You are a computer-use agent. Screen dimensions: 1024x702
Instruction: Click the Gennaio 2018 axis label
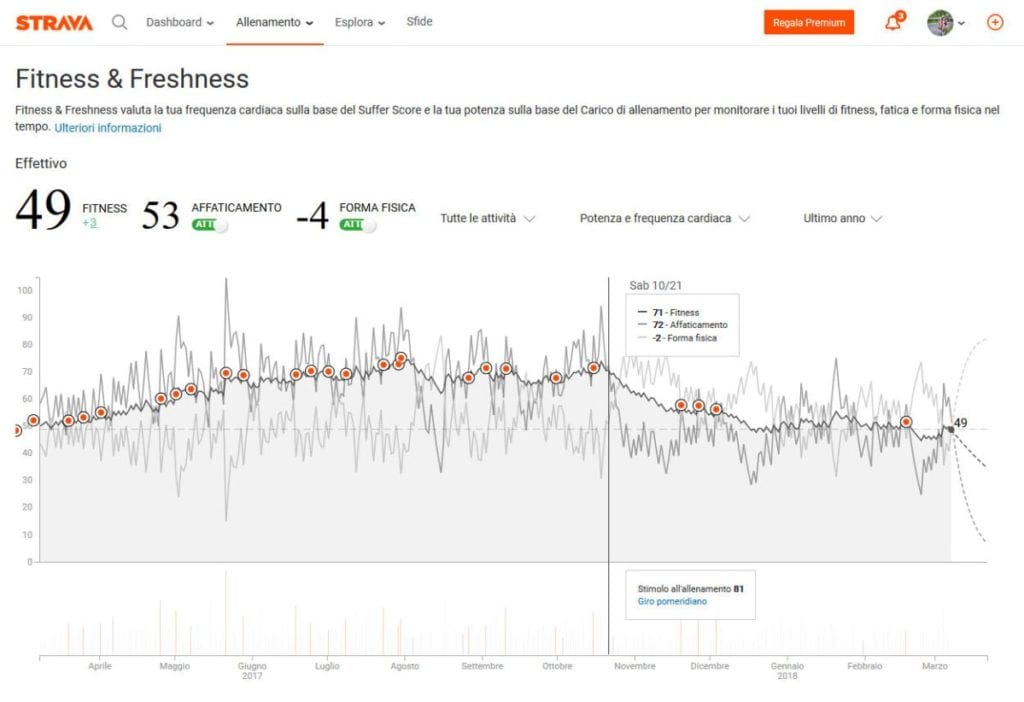pos(787,671)
